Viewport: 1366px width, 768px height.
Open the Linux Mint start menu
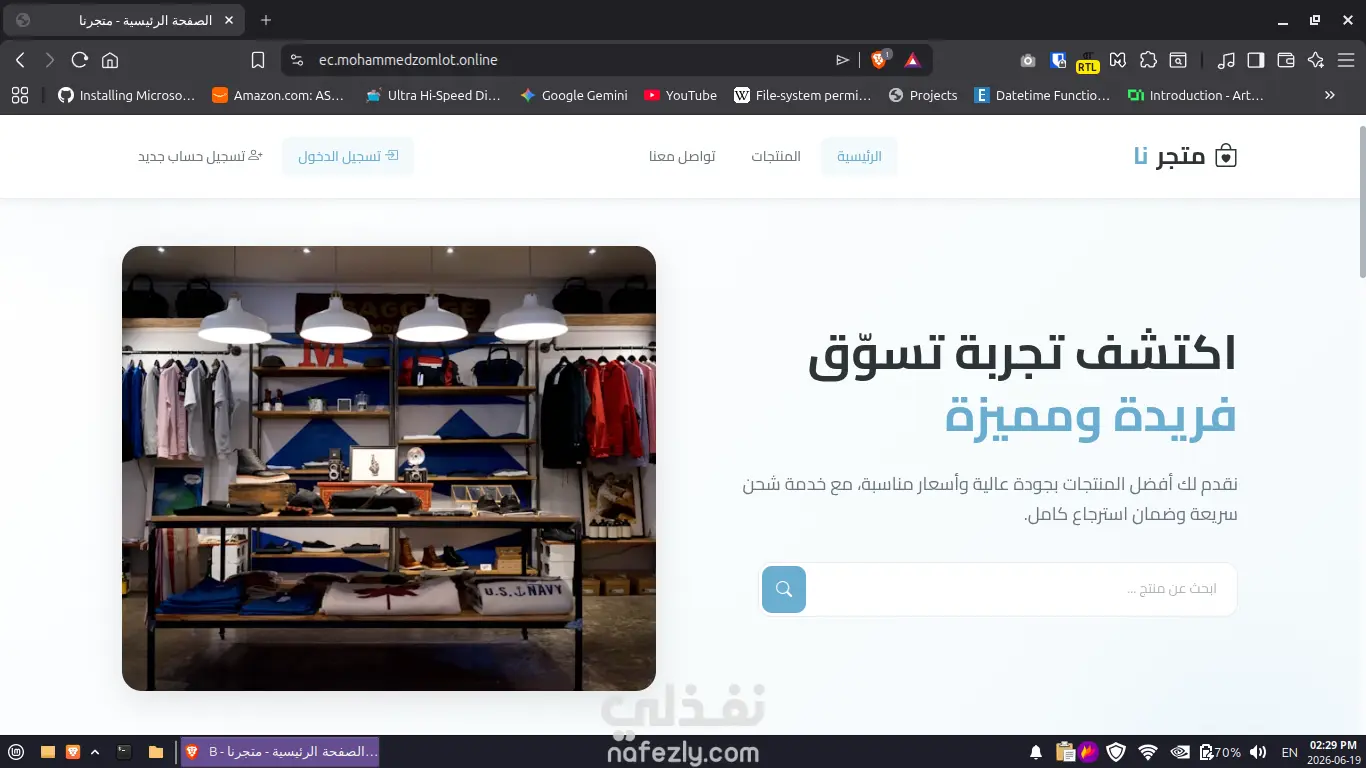[16, 752]
